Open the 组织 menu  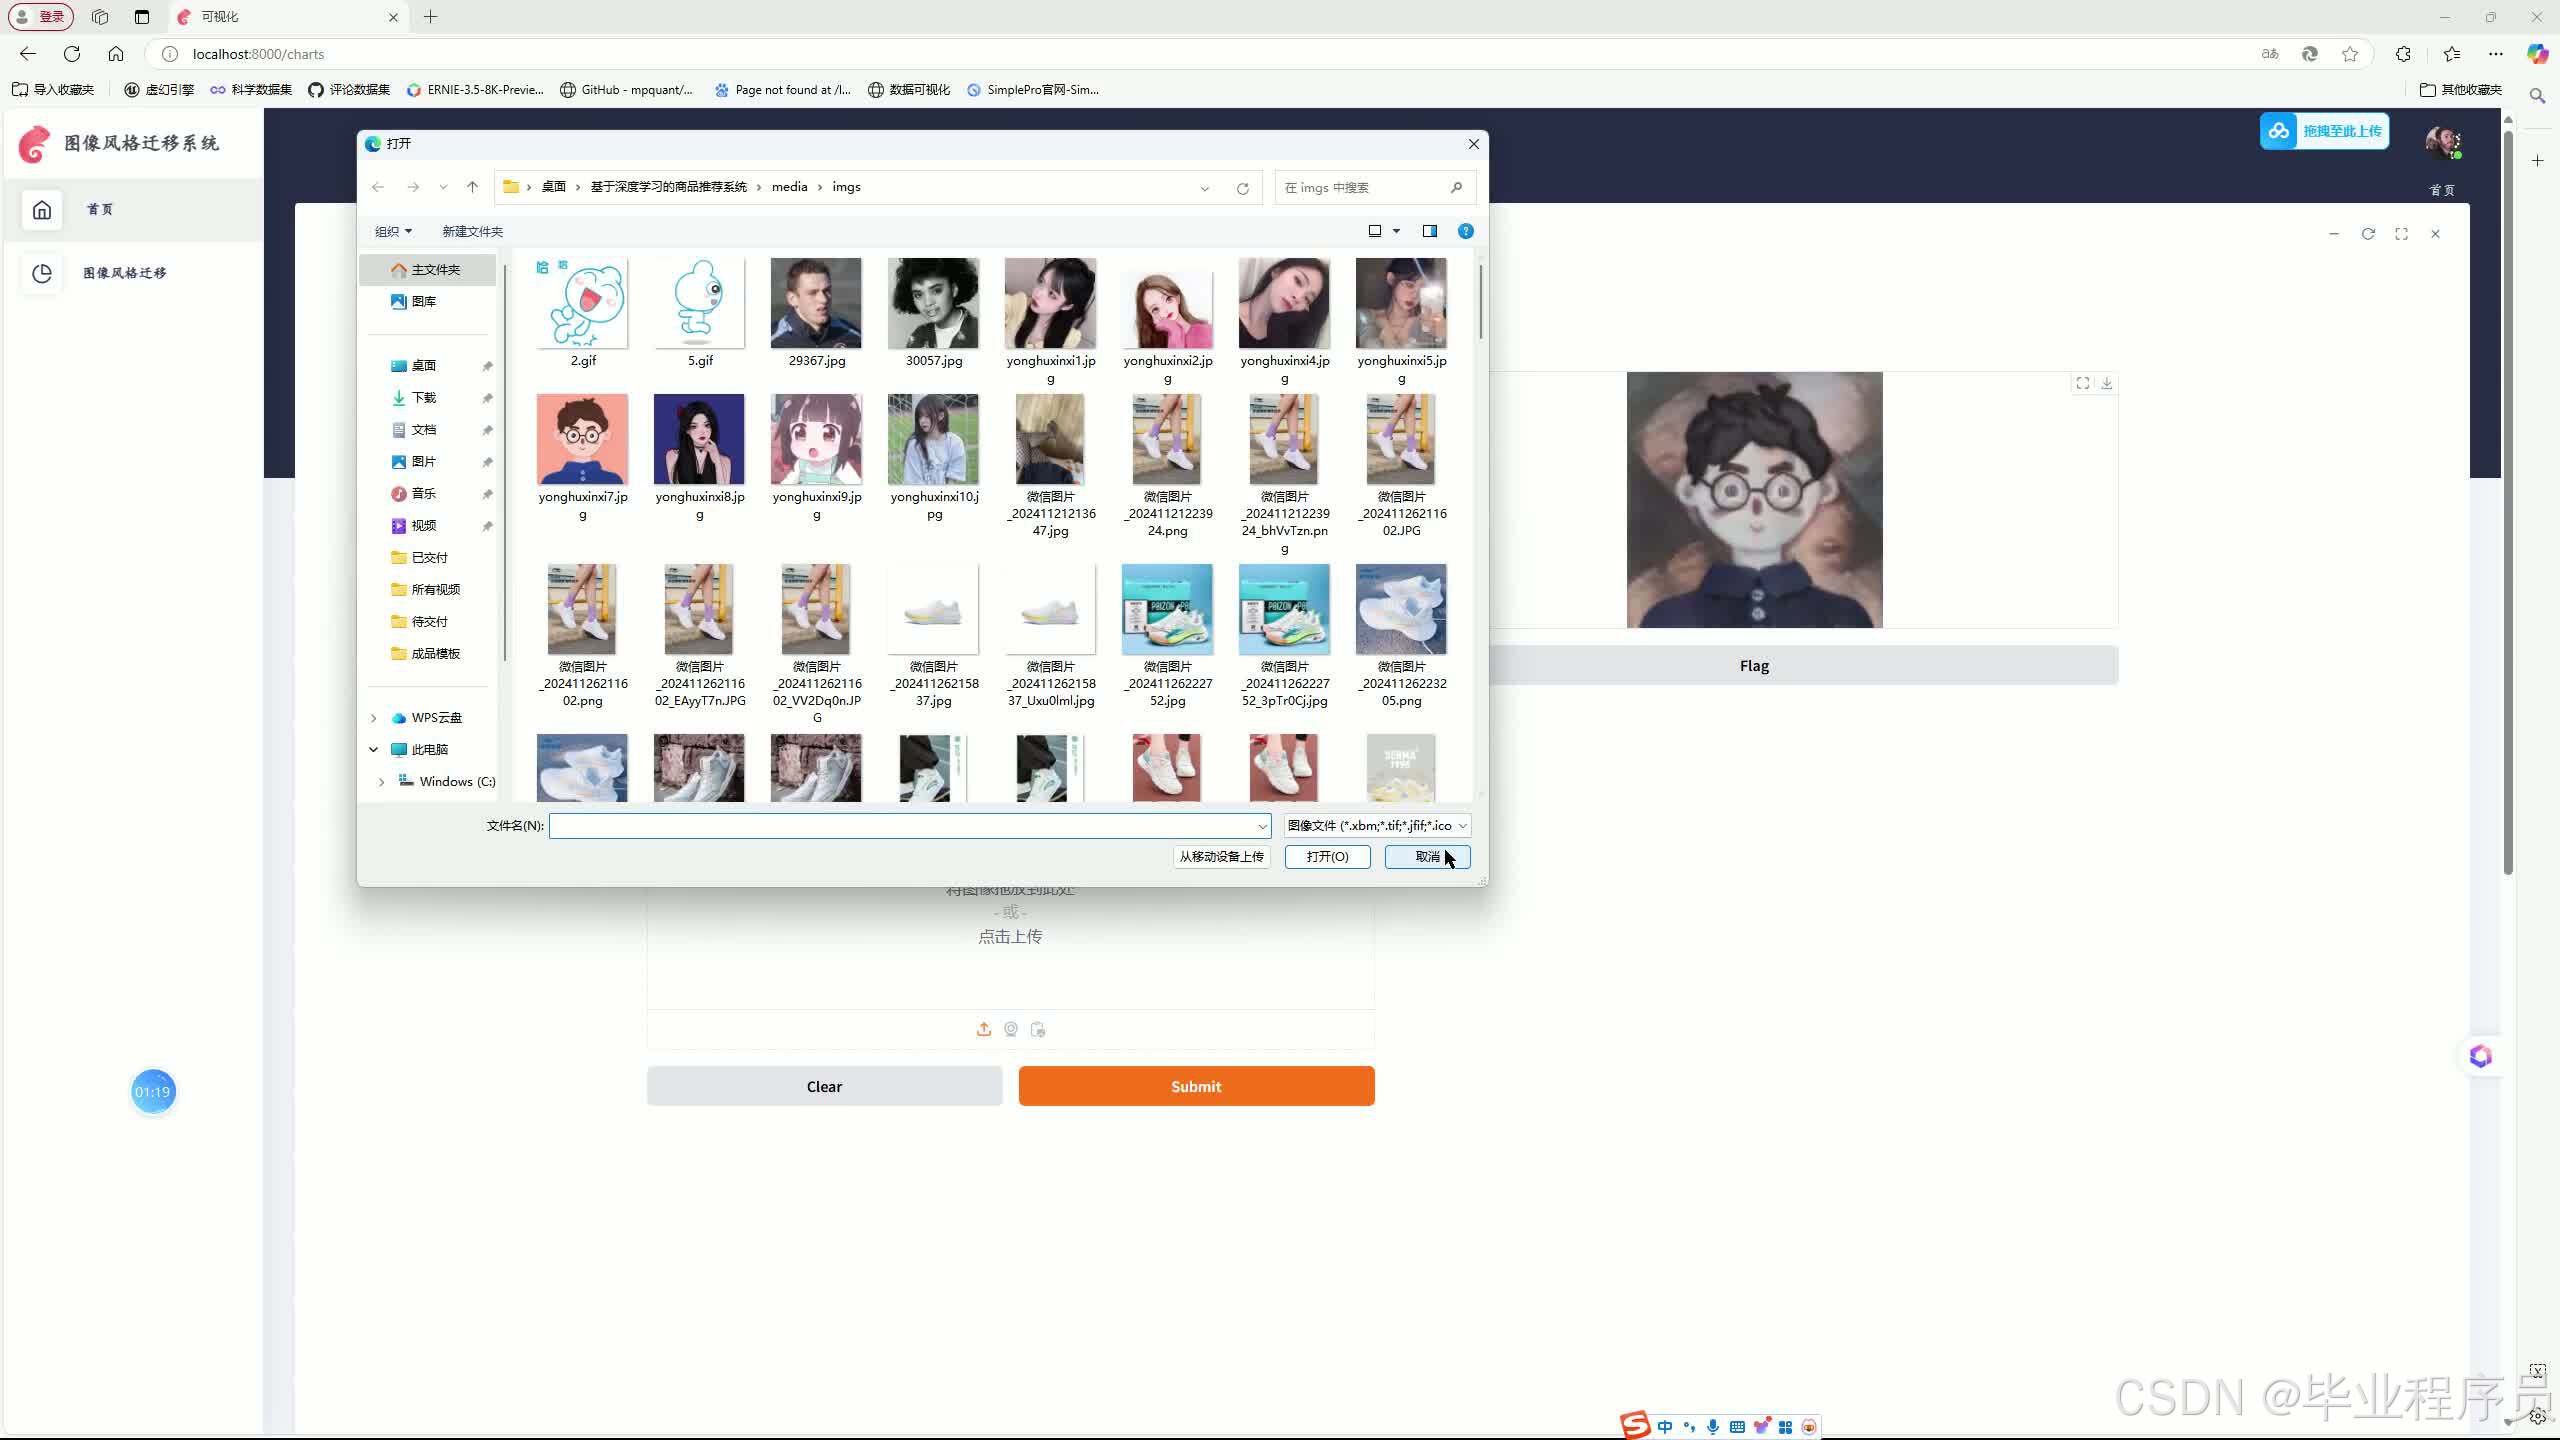(392, 231)
